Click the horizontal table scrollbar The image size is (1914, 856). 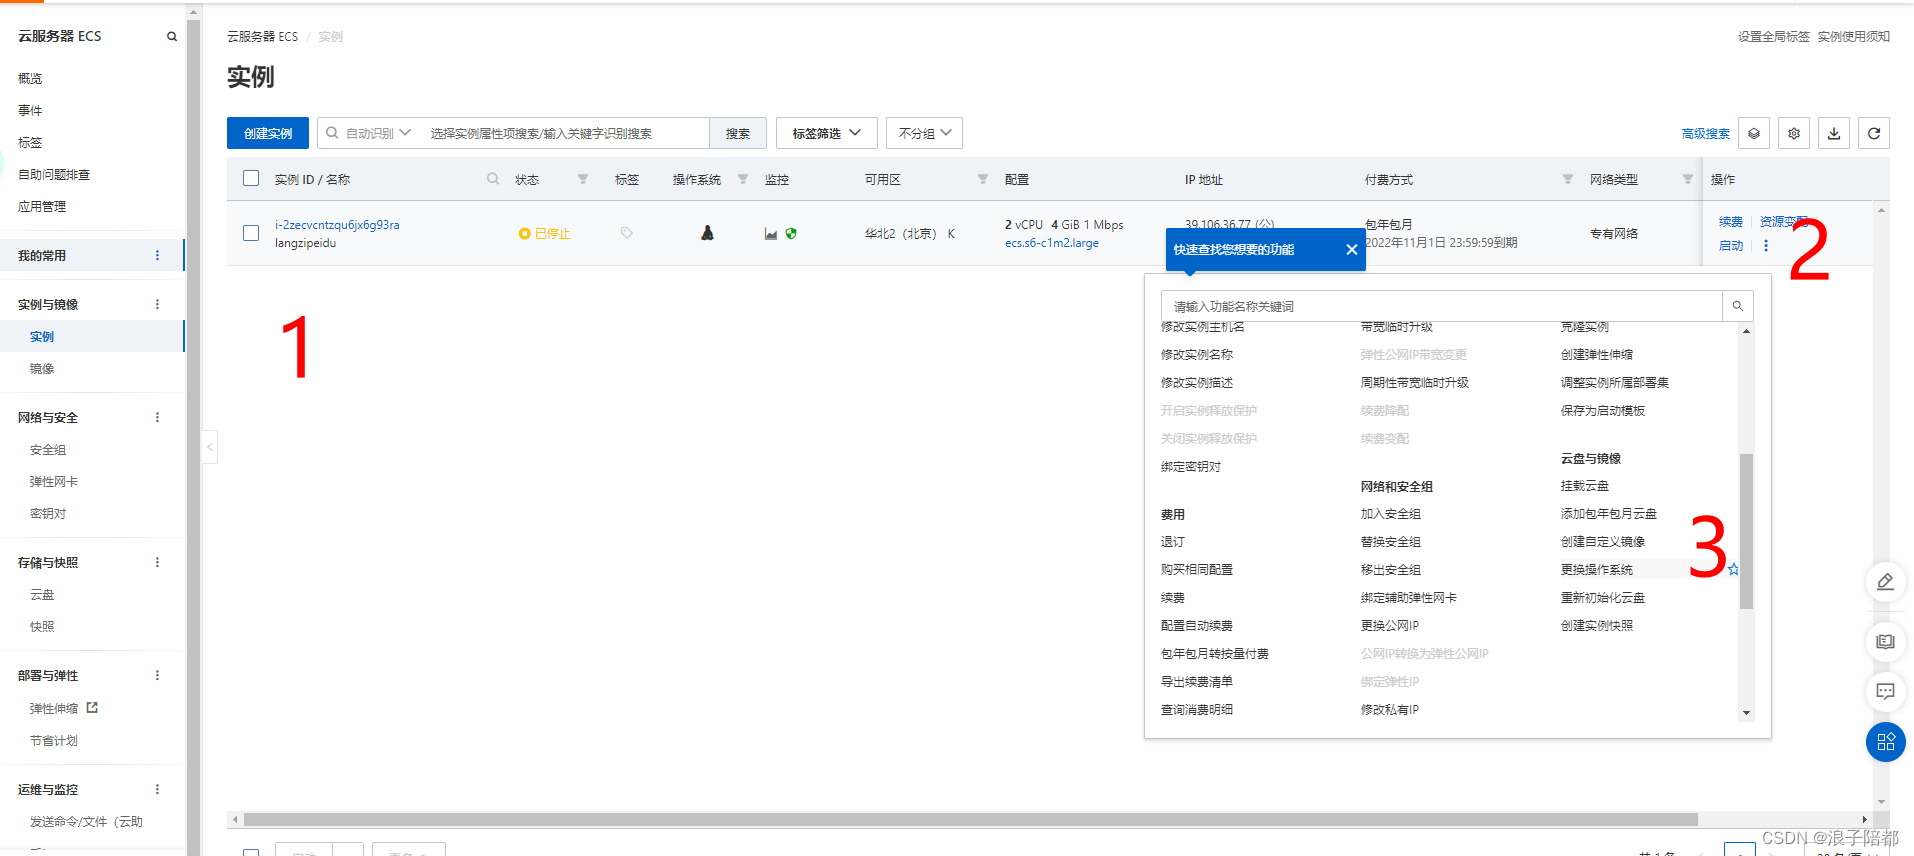(x=970, y=819)
